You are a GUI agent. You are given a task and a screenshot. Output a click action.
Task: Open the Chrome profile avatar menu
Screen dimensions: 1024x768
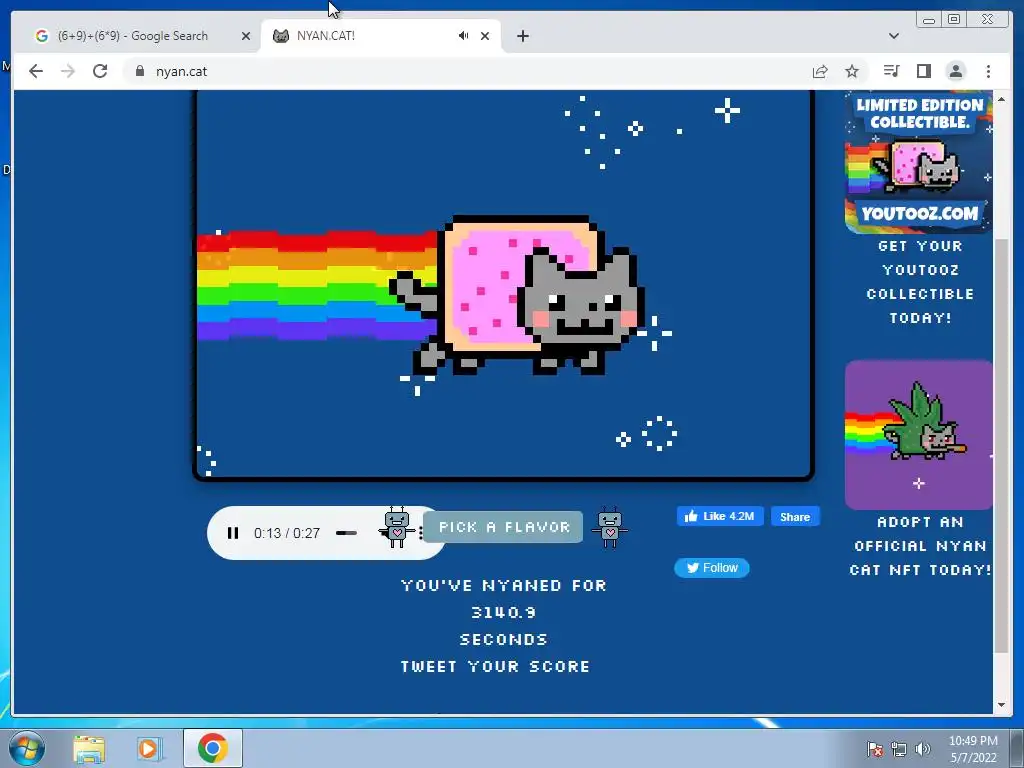(x=955, y=71)
